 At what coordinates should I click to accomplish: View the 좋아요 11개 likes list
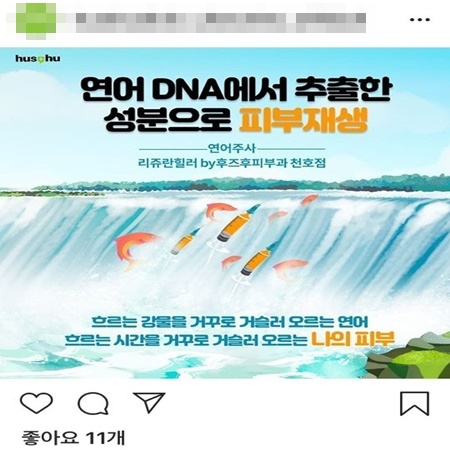click(x=73, y=438)
